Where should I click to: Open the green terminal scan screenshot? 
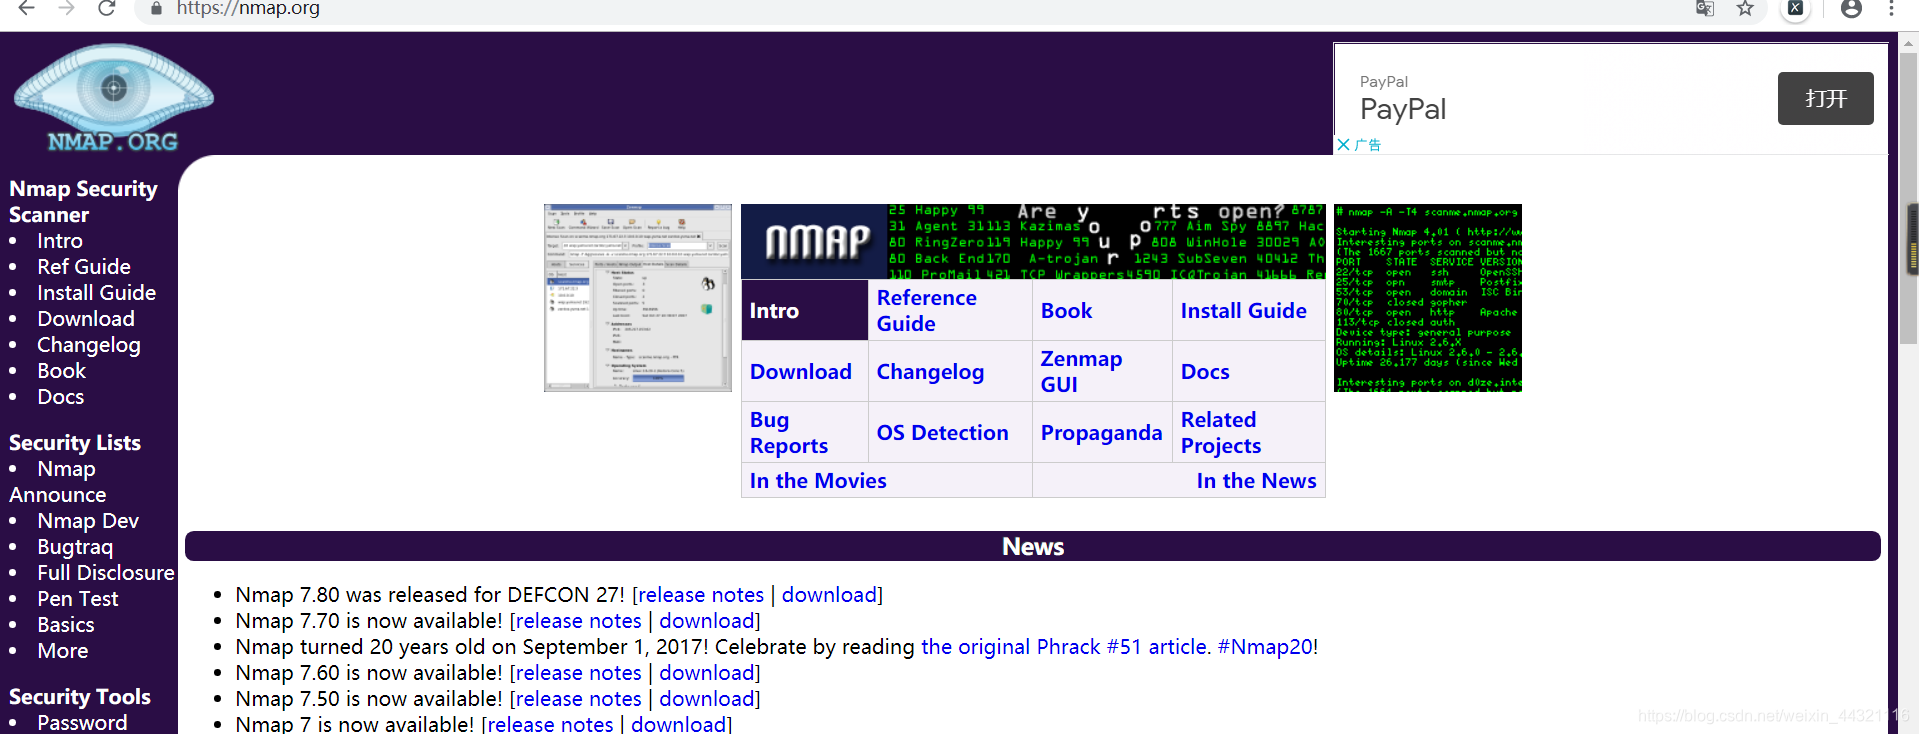click(x=1427, y=298)
